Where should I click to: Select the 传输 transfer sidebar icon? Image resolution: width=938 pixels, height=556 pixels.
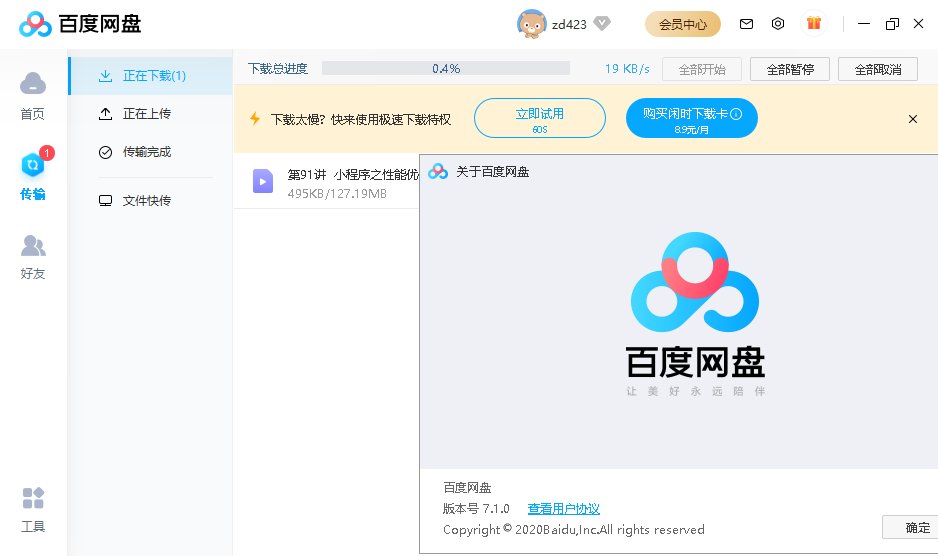coord(33,175)
